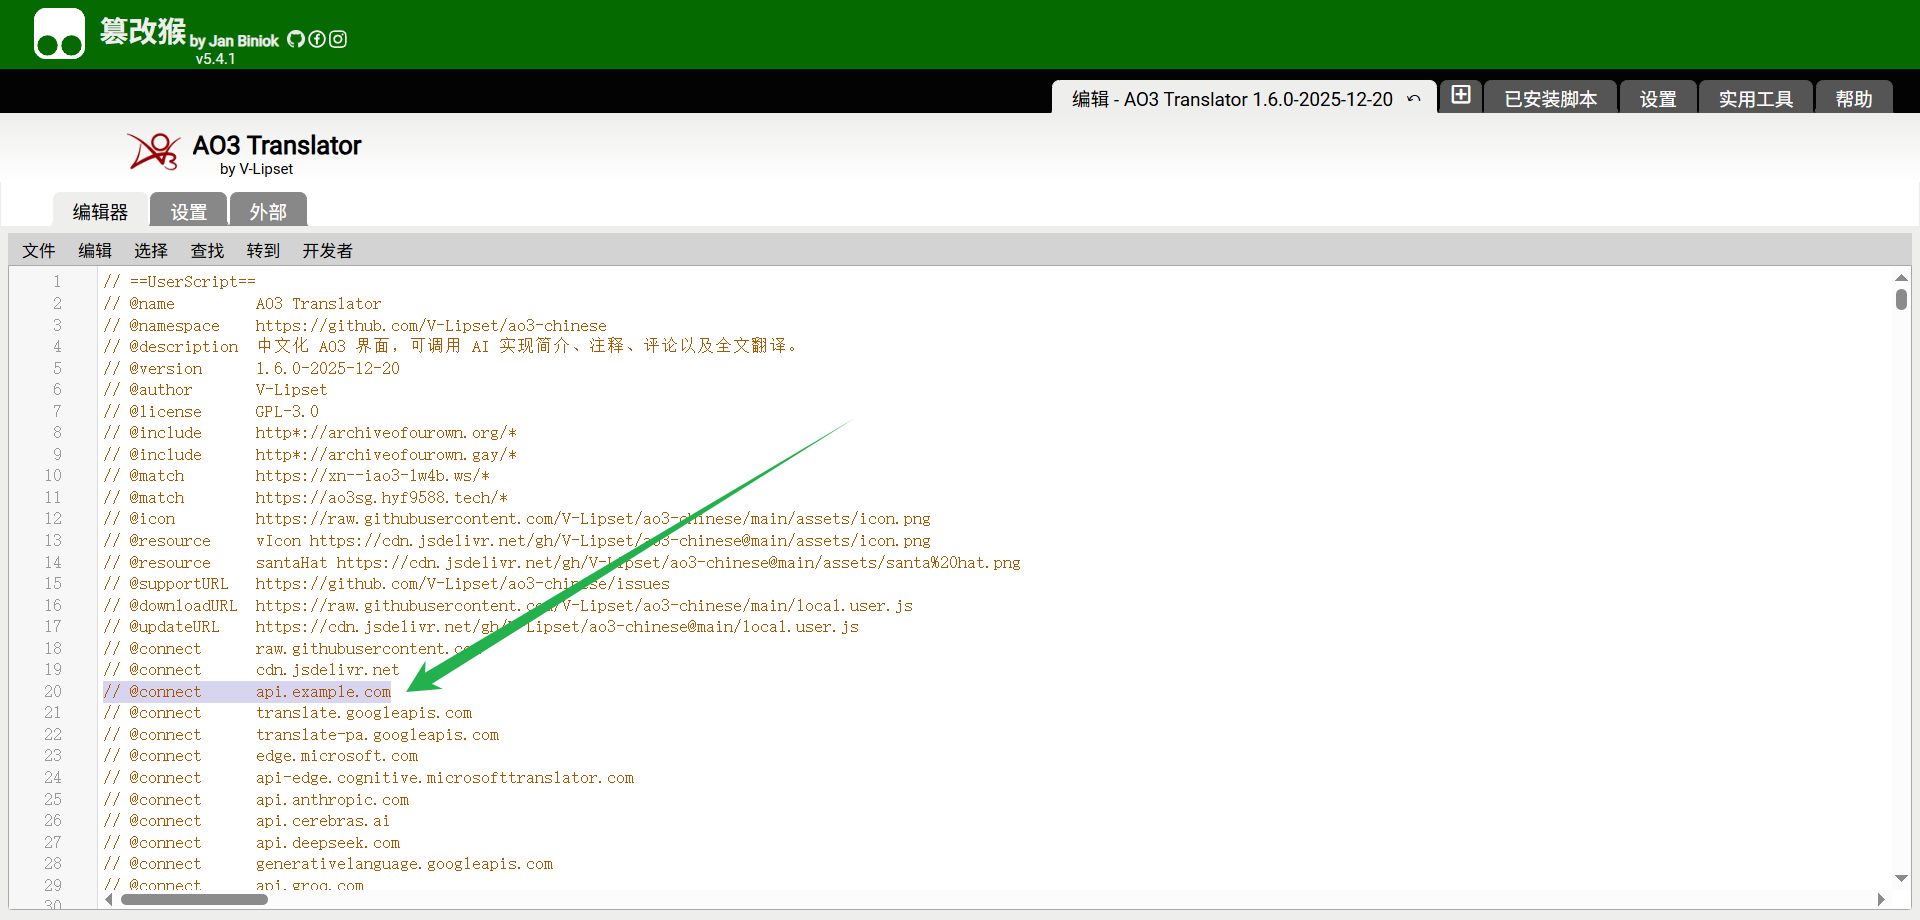This screenshot has height=920, width=1920.
Task: Open the 帮助 (Help) tab
Action: (1853, 99)
